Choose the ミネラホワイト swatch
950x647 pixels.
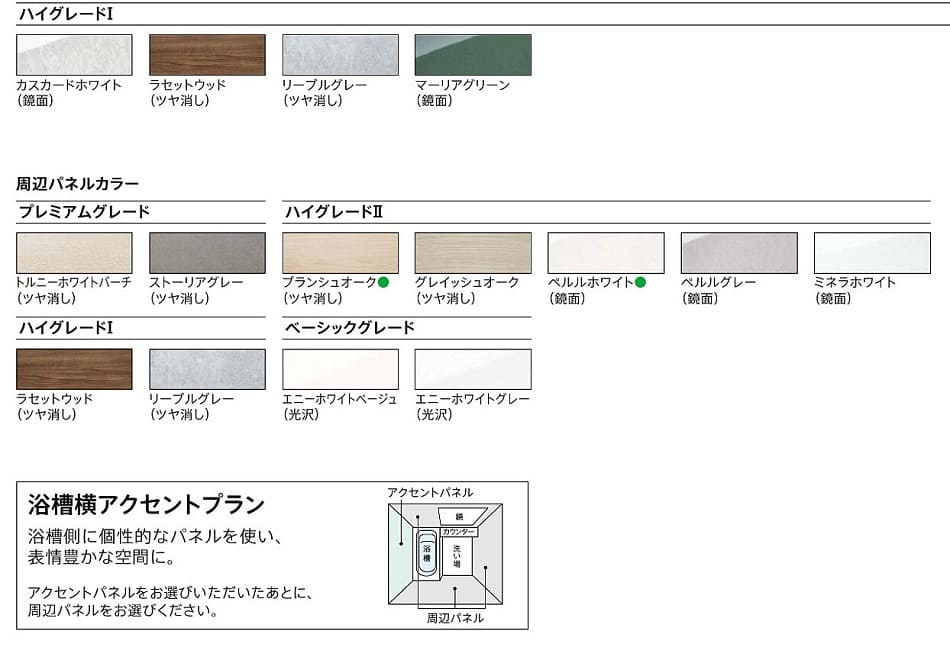pyautogui.click(x=872, y=253)
